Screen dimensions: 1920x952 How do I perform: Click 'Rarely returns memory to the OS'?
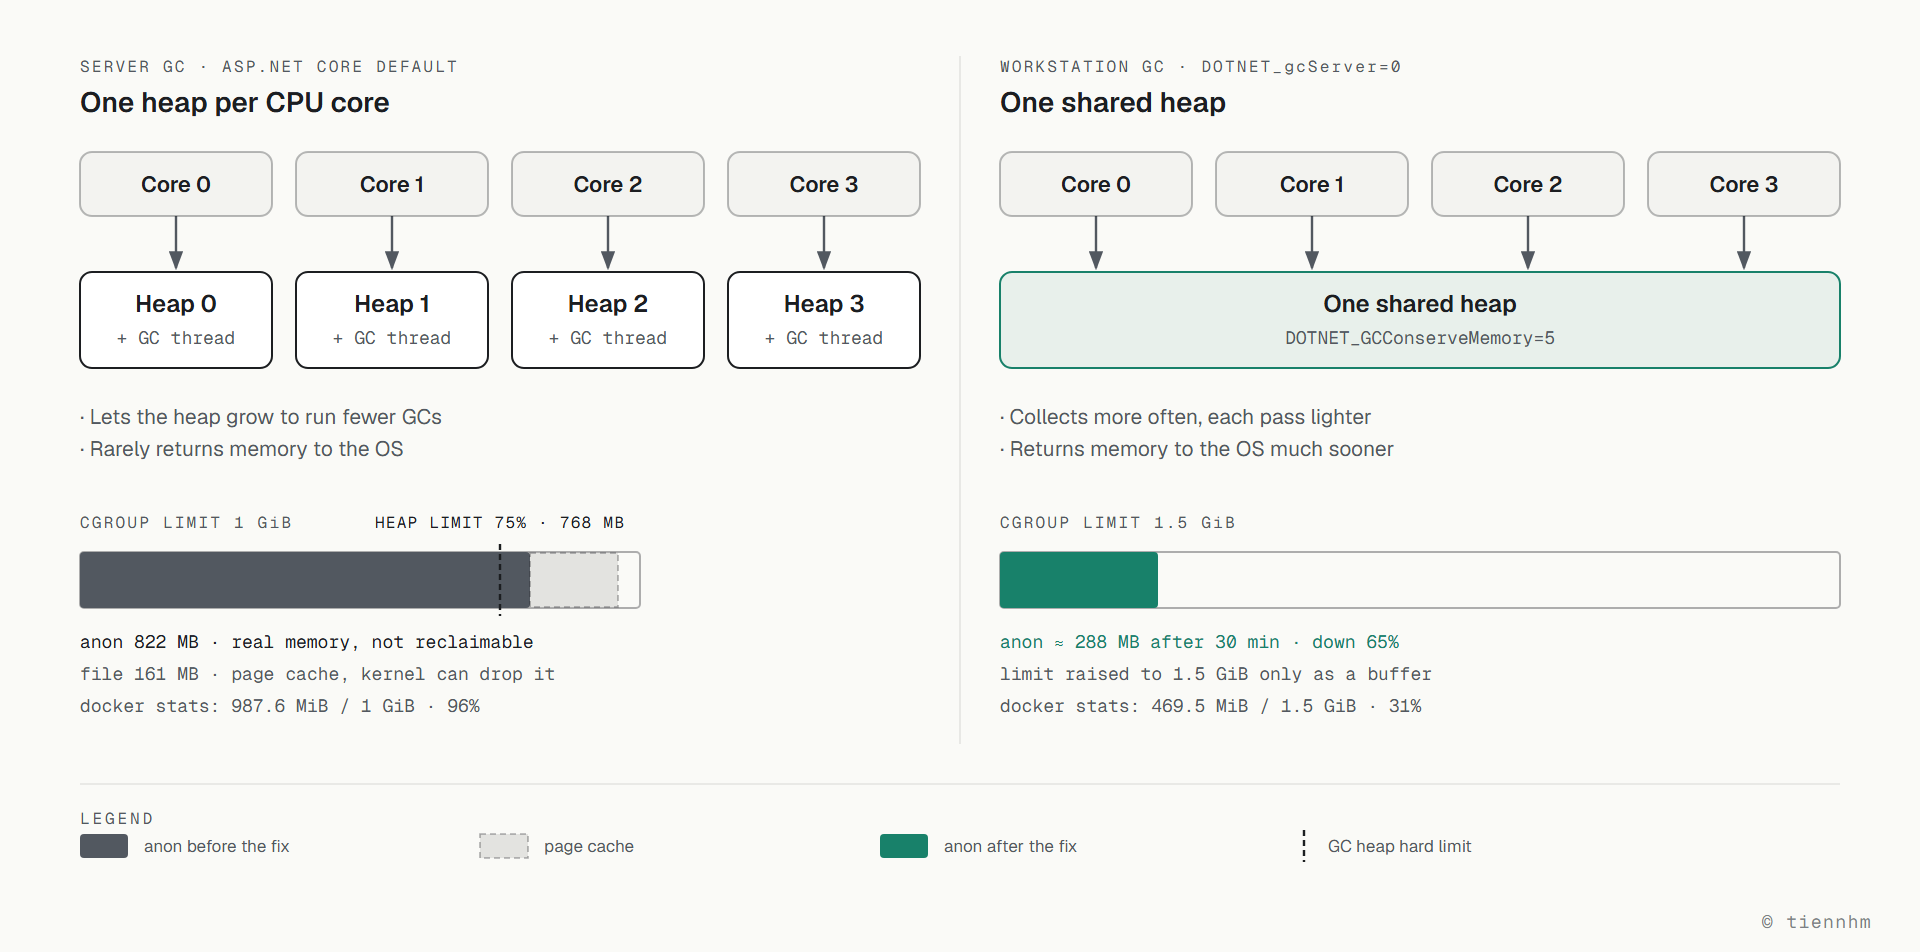[x=242, y=449]
